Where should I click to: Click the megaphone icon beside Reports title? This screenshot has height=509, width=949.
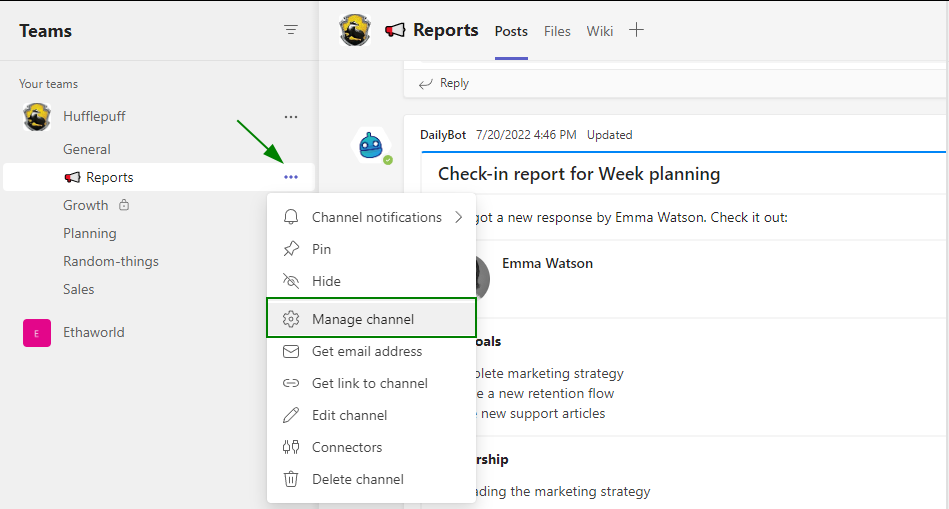pos(395,30)
